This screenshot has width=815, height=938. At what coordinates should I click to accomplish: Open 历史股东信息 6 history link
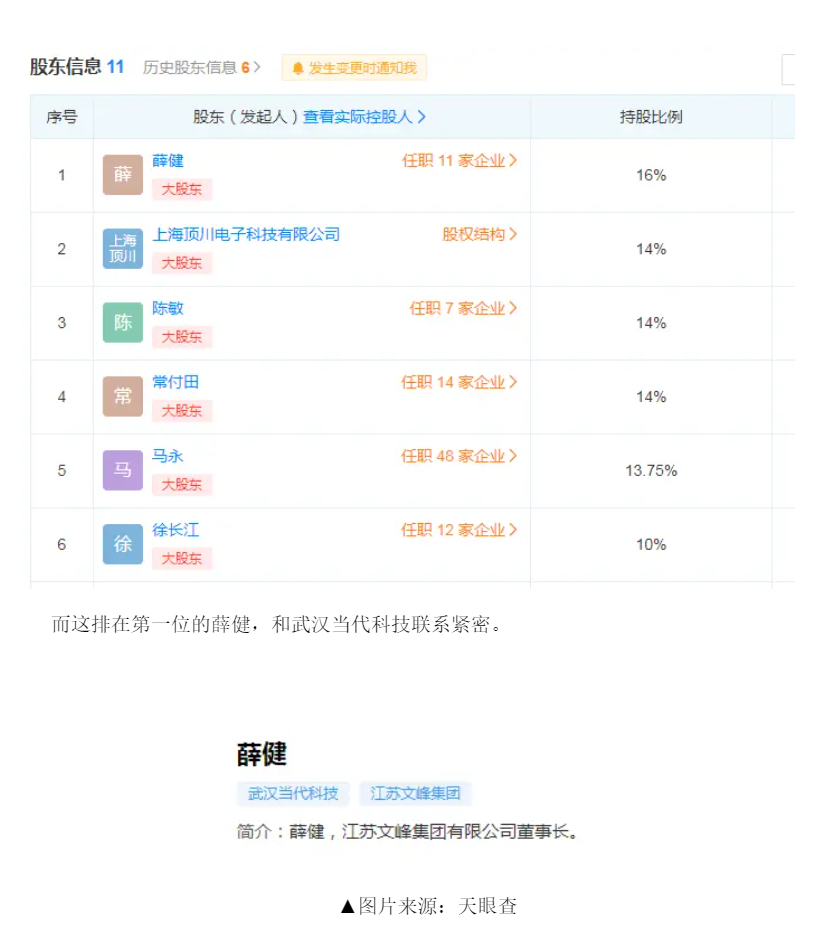(201, 68)
